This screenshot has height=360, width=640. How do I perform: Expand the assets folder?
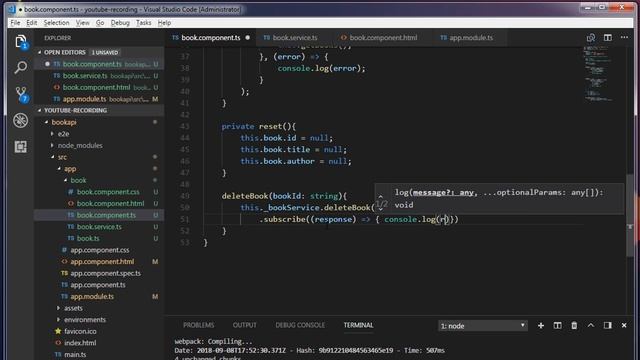58,308
